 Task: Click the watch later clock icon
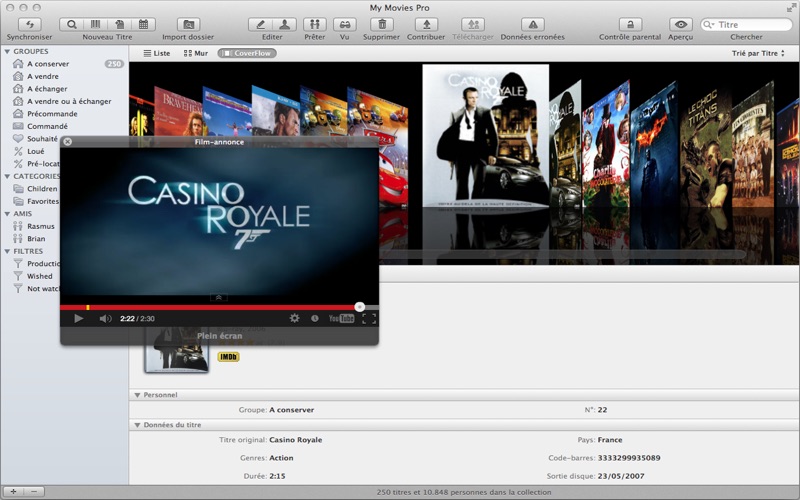pos(315,318)
